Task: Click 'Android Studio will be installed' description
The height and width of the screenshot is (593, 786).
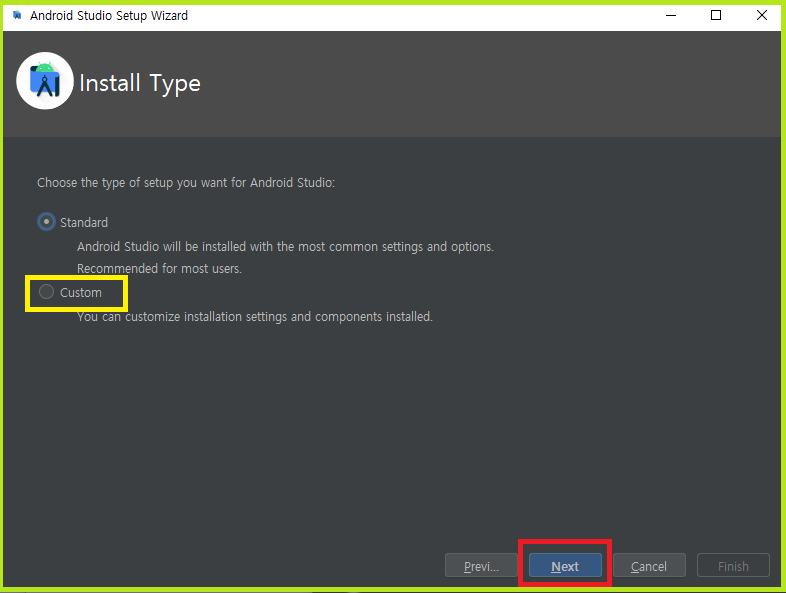Action: [x=285, y=247]
